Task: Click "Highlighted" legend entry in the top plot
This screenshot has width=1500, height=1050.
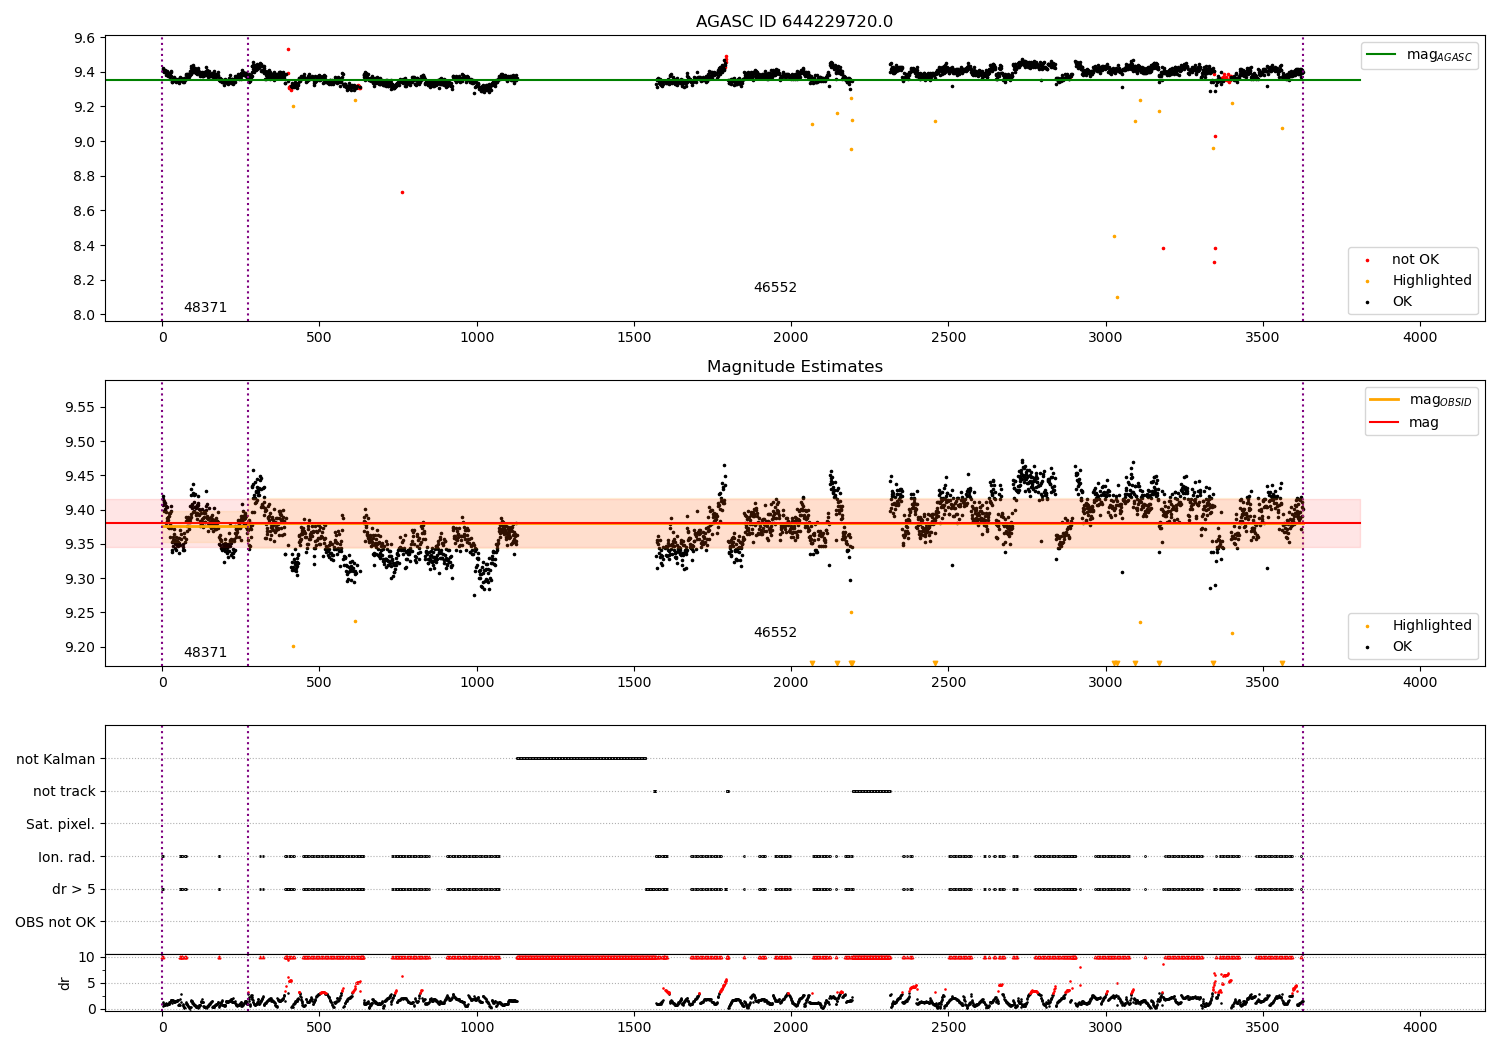Action: pos(1432,281)
